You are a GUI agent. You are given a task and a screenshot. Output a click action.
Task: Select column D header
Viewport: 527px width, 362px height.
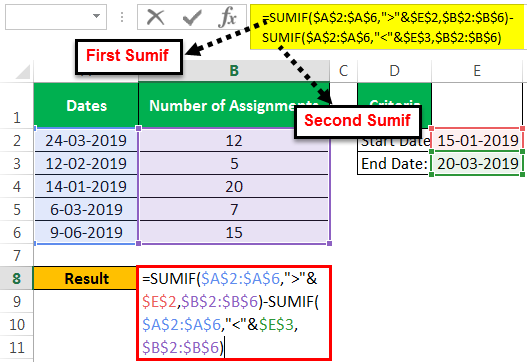(394, 71)
